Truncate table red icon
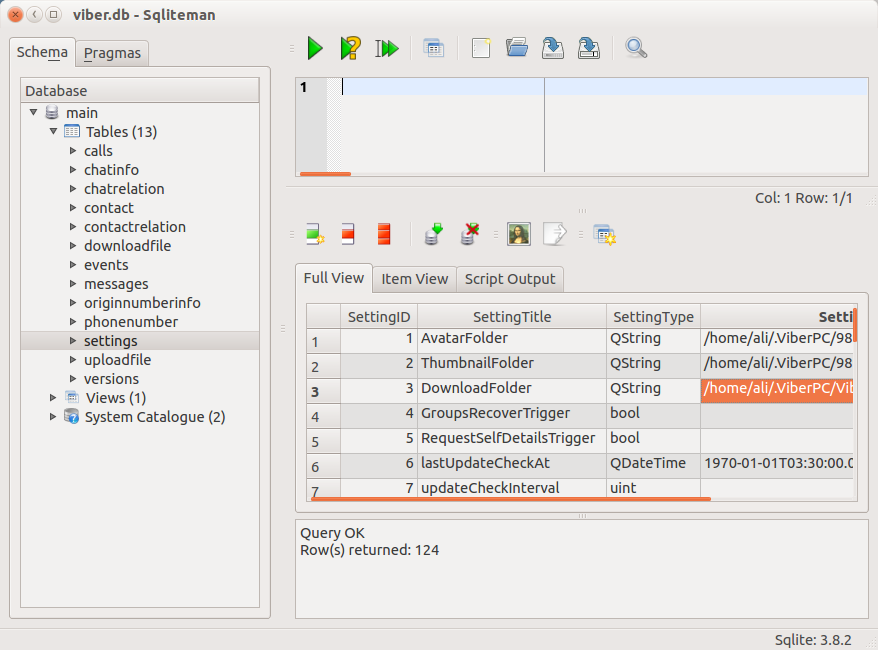Image resolution: width=878 pixels, height=650 pixels. pyautogui.click(x=384, y=234)
